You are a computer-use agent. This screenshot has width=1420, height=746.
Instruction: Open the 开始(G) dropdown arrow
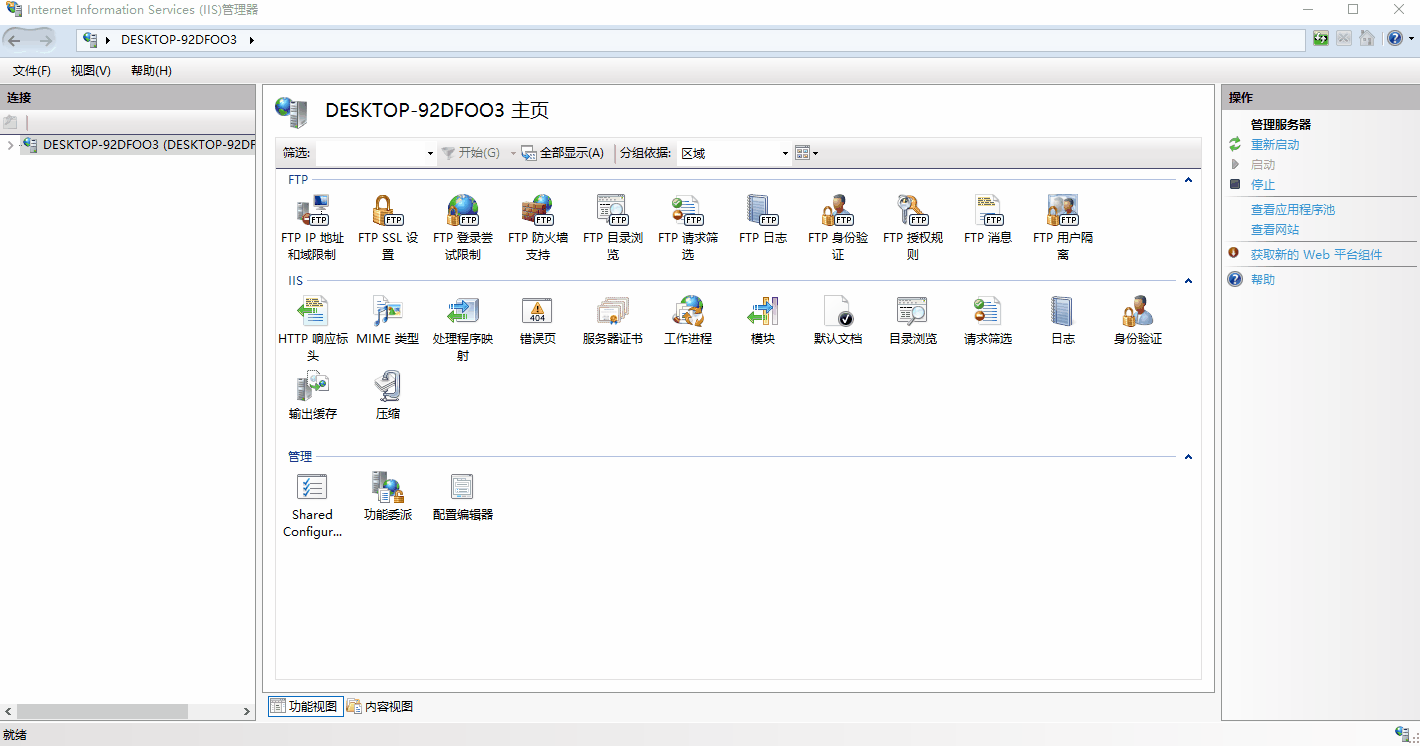click(x=514, y=153)
